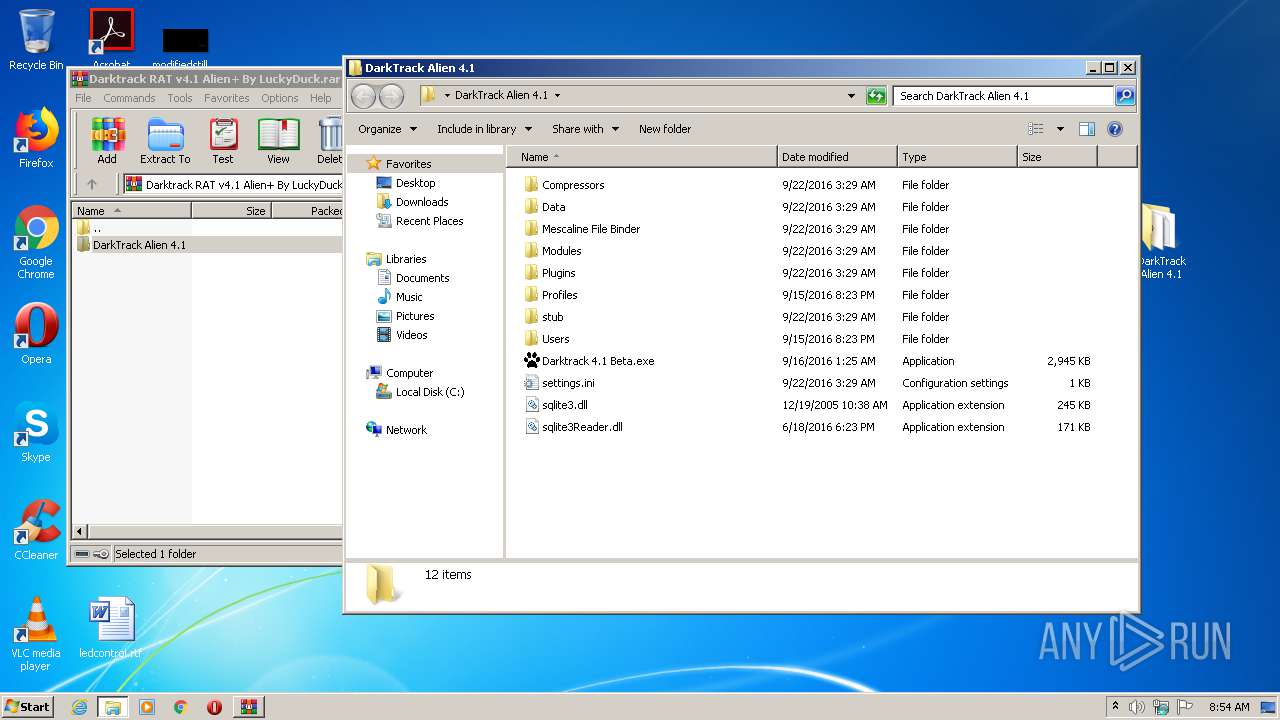The width and height of the screenshot is (1280, 720).
Task: Open WinRAR Help menu
Action: (x=320, y=98)
